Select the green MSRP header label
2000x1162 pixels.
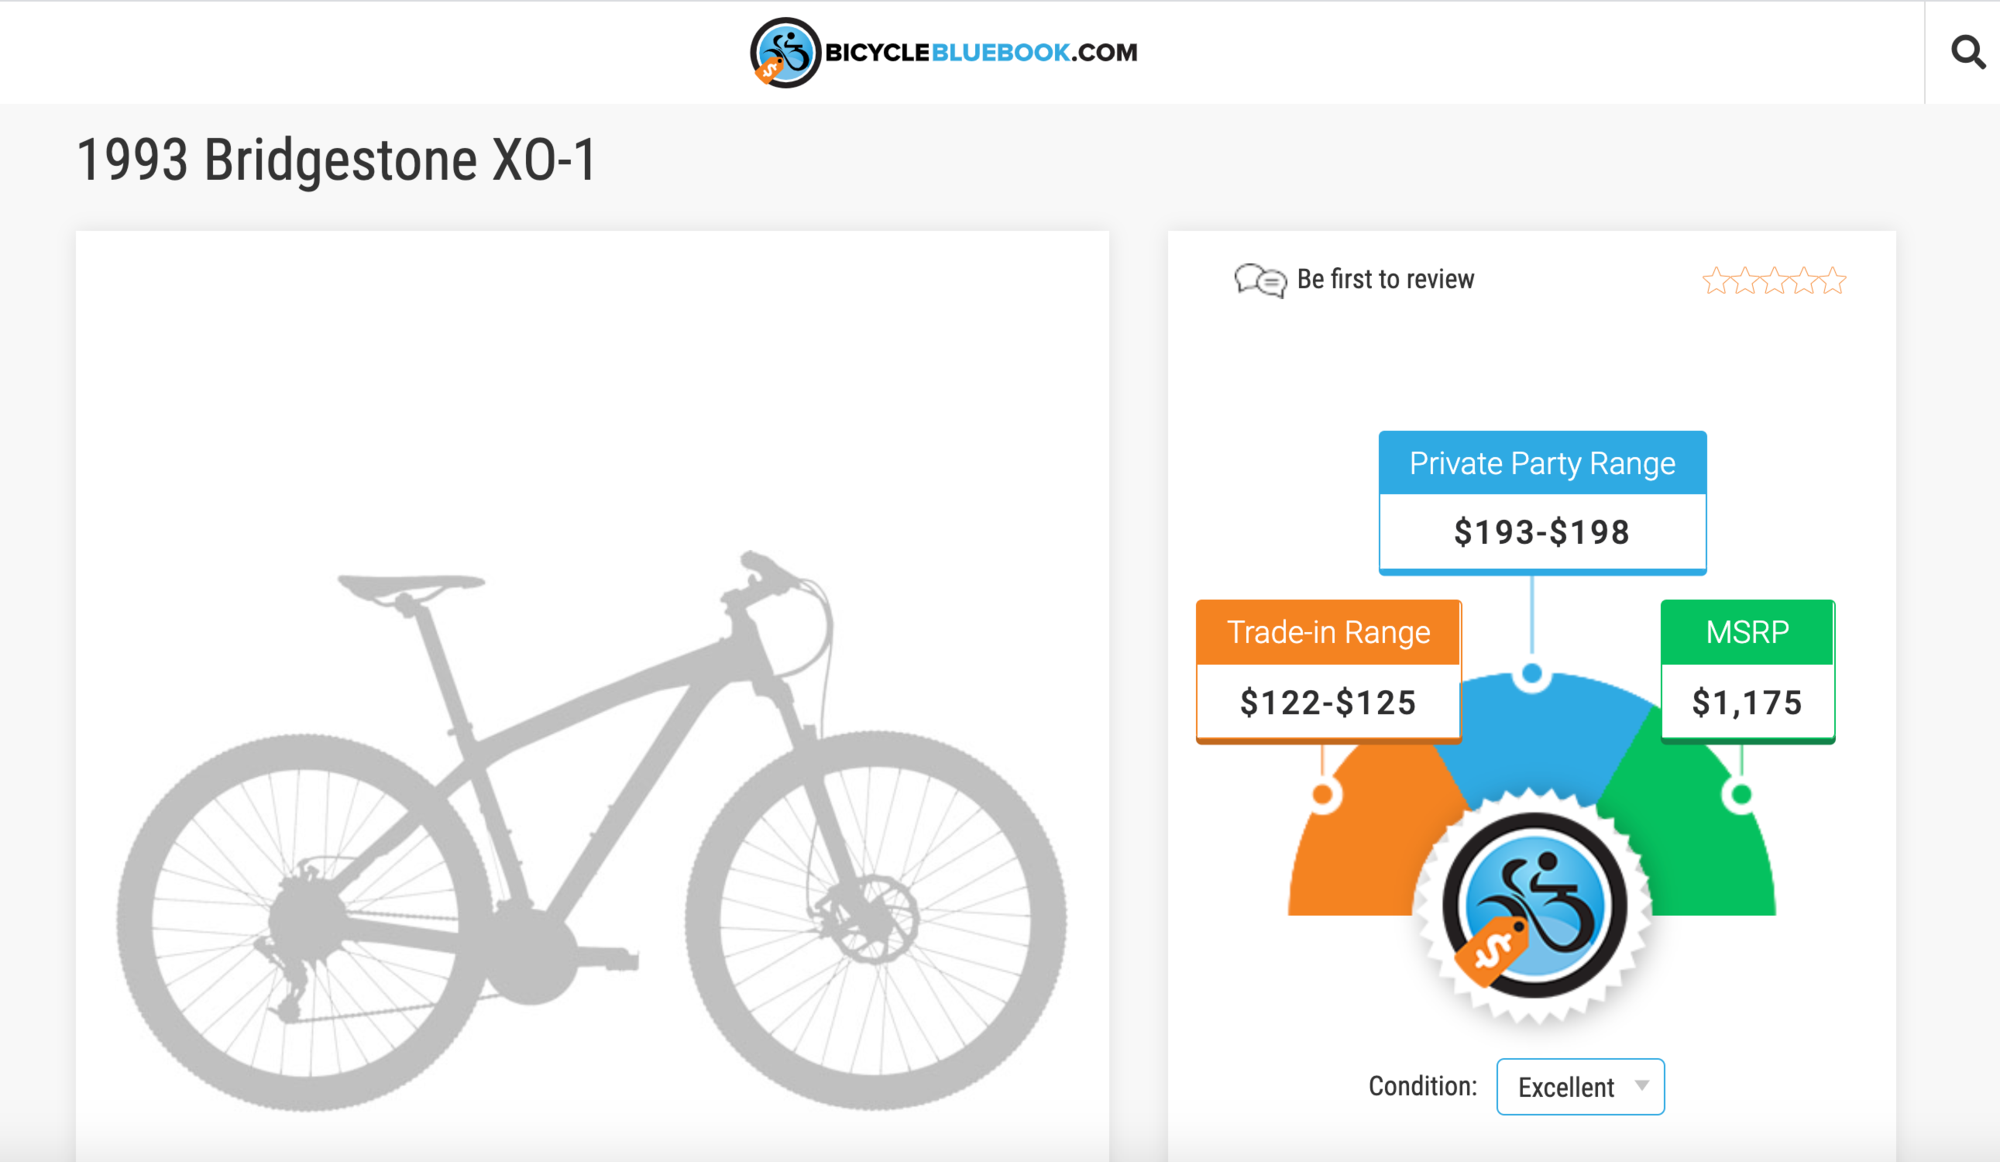click(x=1747, y=632)
